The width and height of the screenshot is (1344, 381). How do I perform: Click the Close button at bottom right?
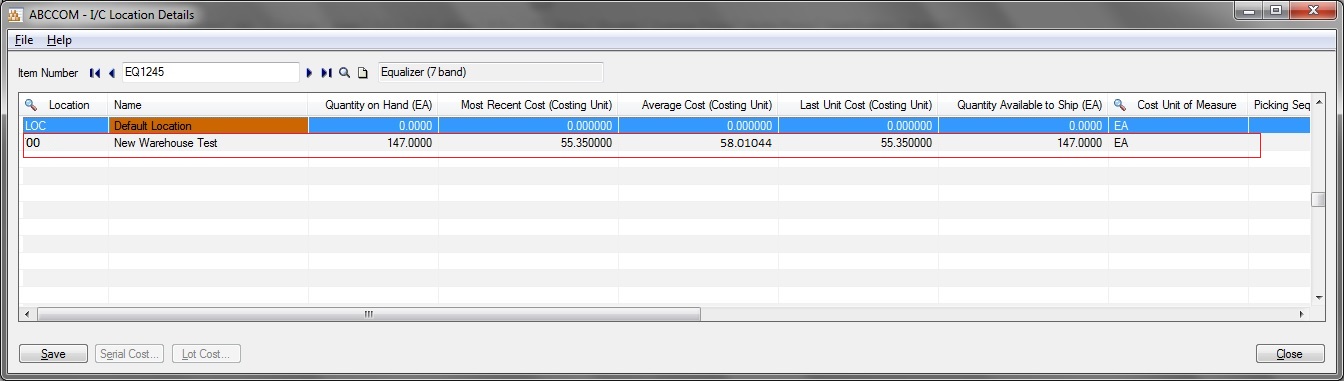[1289, 354]
